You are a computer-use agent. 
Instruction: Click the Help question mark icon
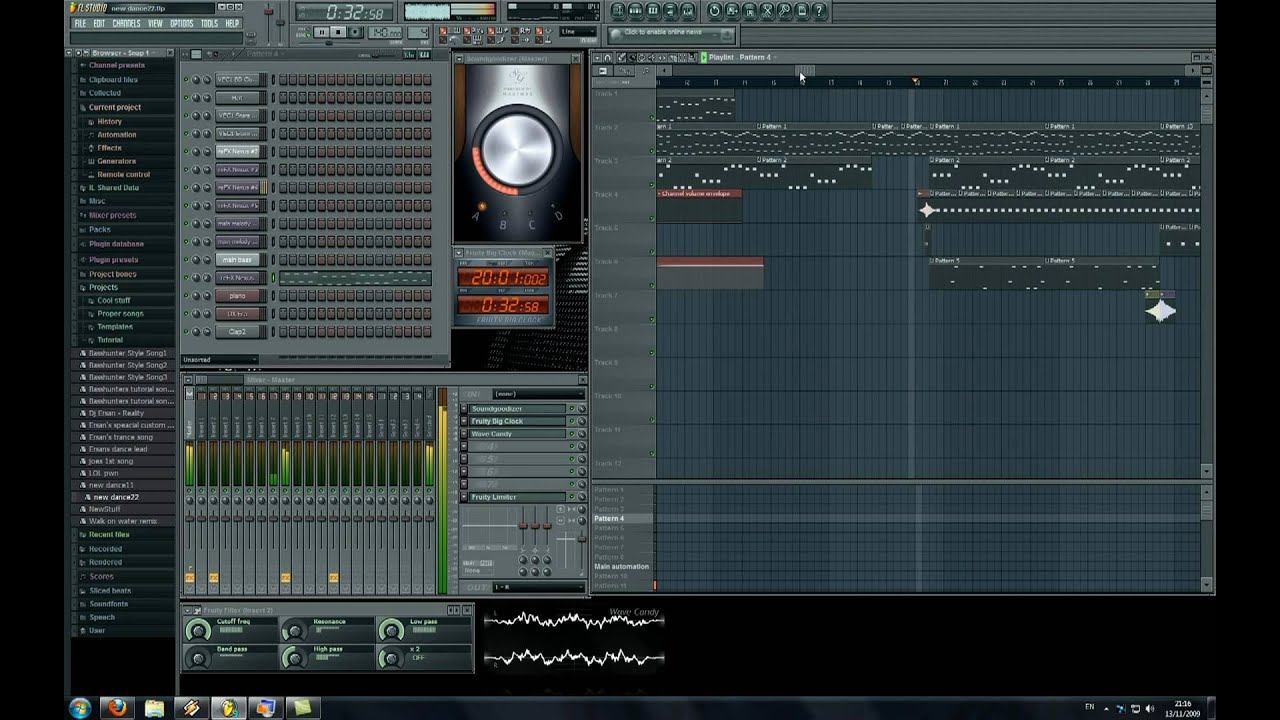[819, 11]
